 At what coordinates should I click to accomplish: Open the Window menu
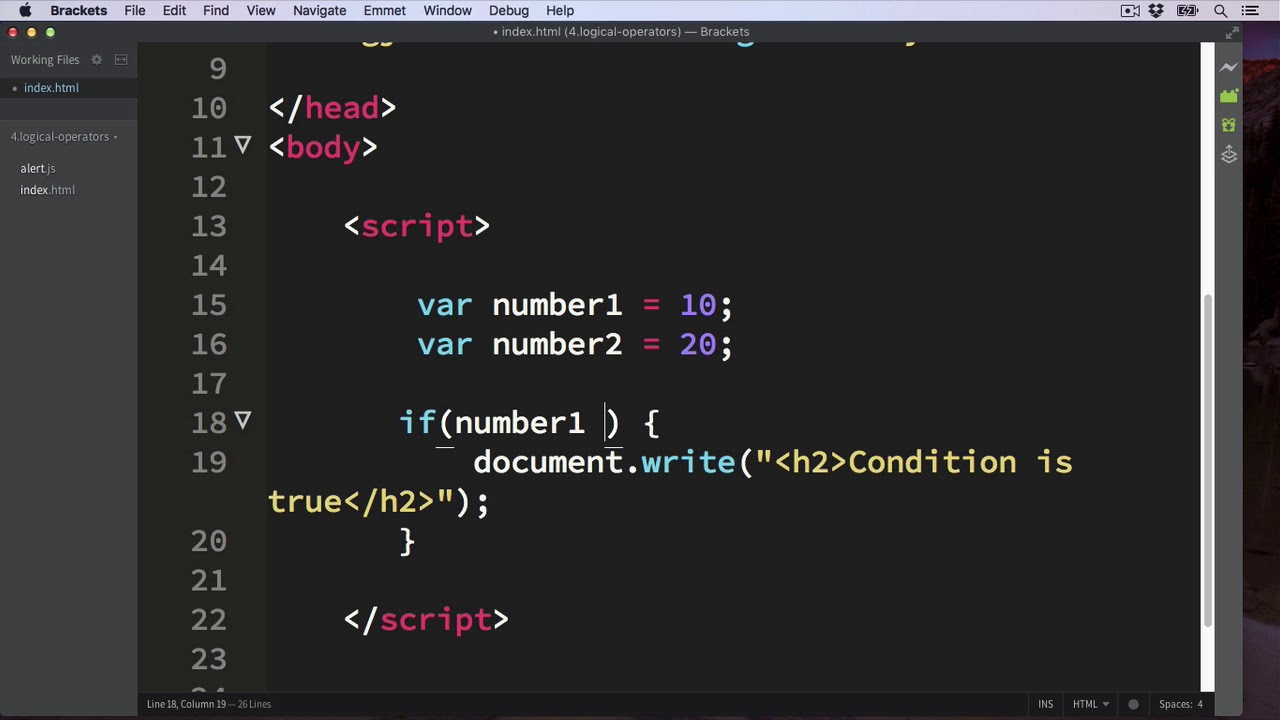(x=447, y=10)
